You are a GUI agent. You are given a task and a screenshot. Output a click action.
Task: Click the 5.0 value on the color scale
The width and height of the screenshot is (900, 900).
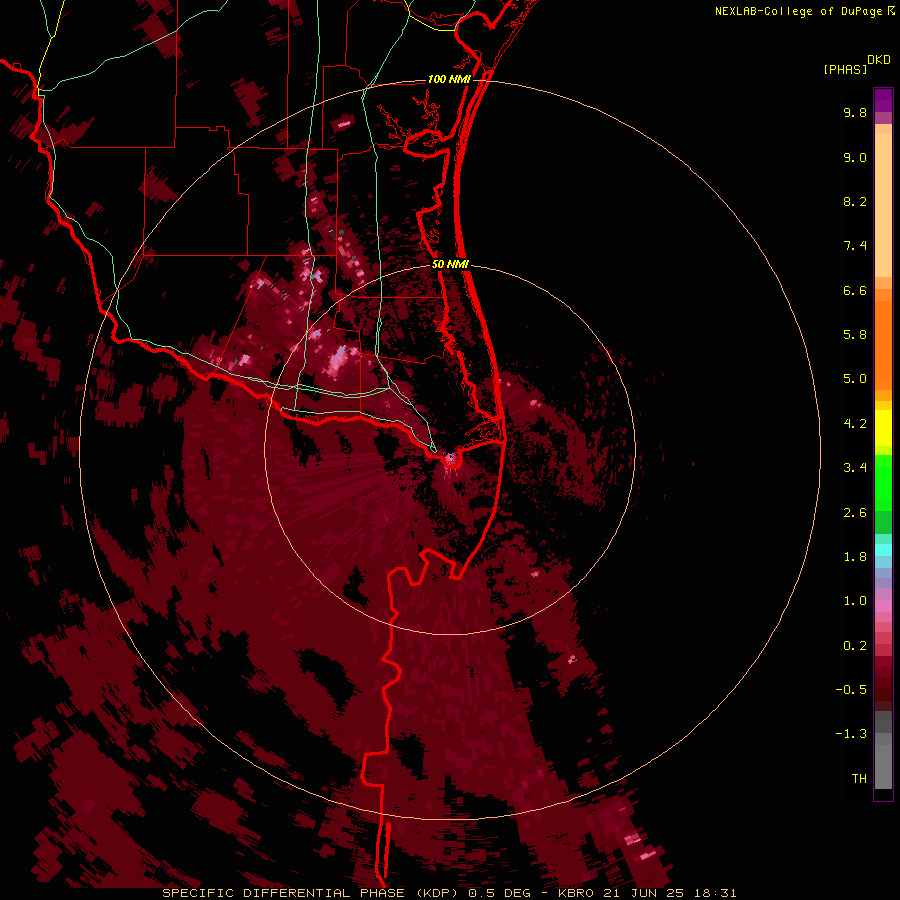(x=855, y=379)
